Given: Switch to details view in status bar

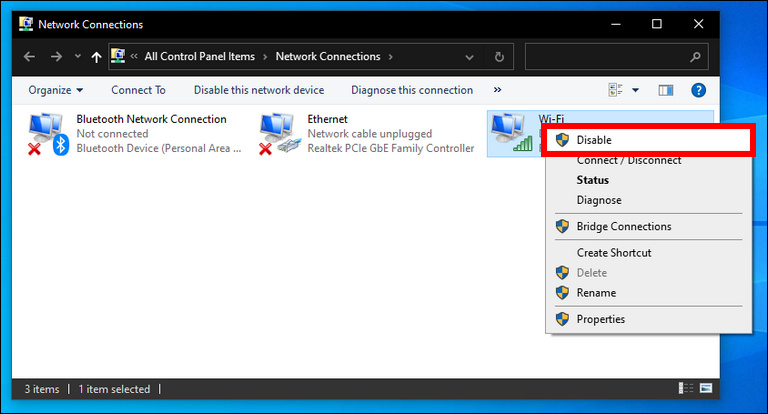Looking at the screenshot, I should pyautogui.click(x=686, y=389).
